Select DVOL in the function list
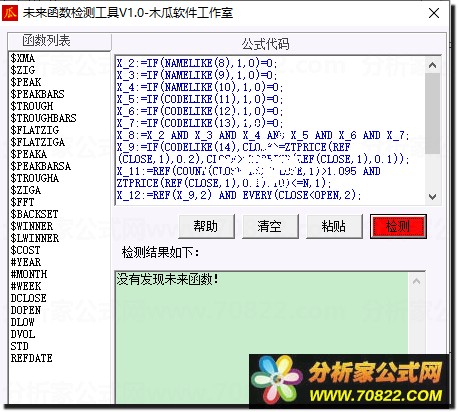This screenshot has width=459, height=412. pos(23,334)
